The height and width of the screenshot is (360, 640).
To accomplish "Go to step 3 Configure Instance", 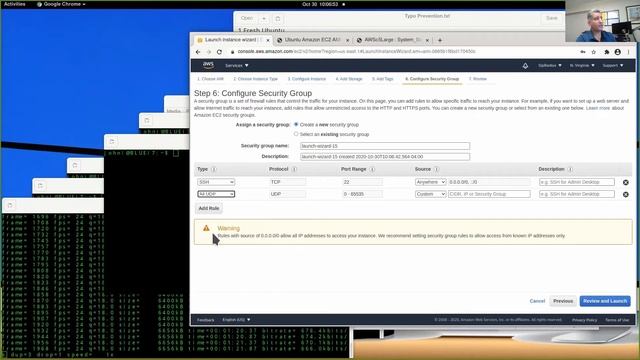I will [x=307, y=79].
